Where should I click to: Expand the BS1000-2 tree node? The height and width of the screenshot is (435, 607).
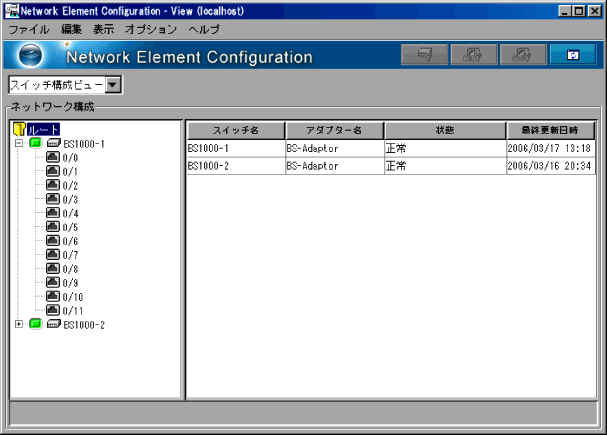[x=19, y=325]
